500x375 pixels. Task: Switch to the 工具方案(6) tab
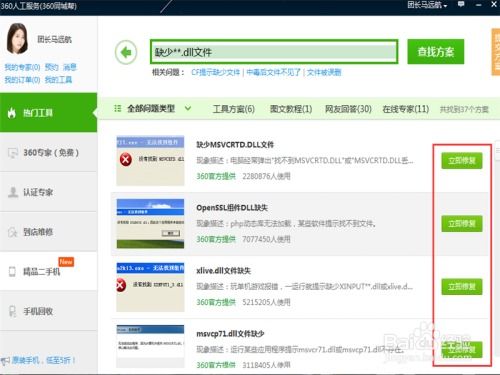tap(234, 109)
